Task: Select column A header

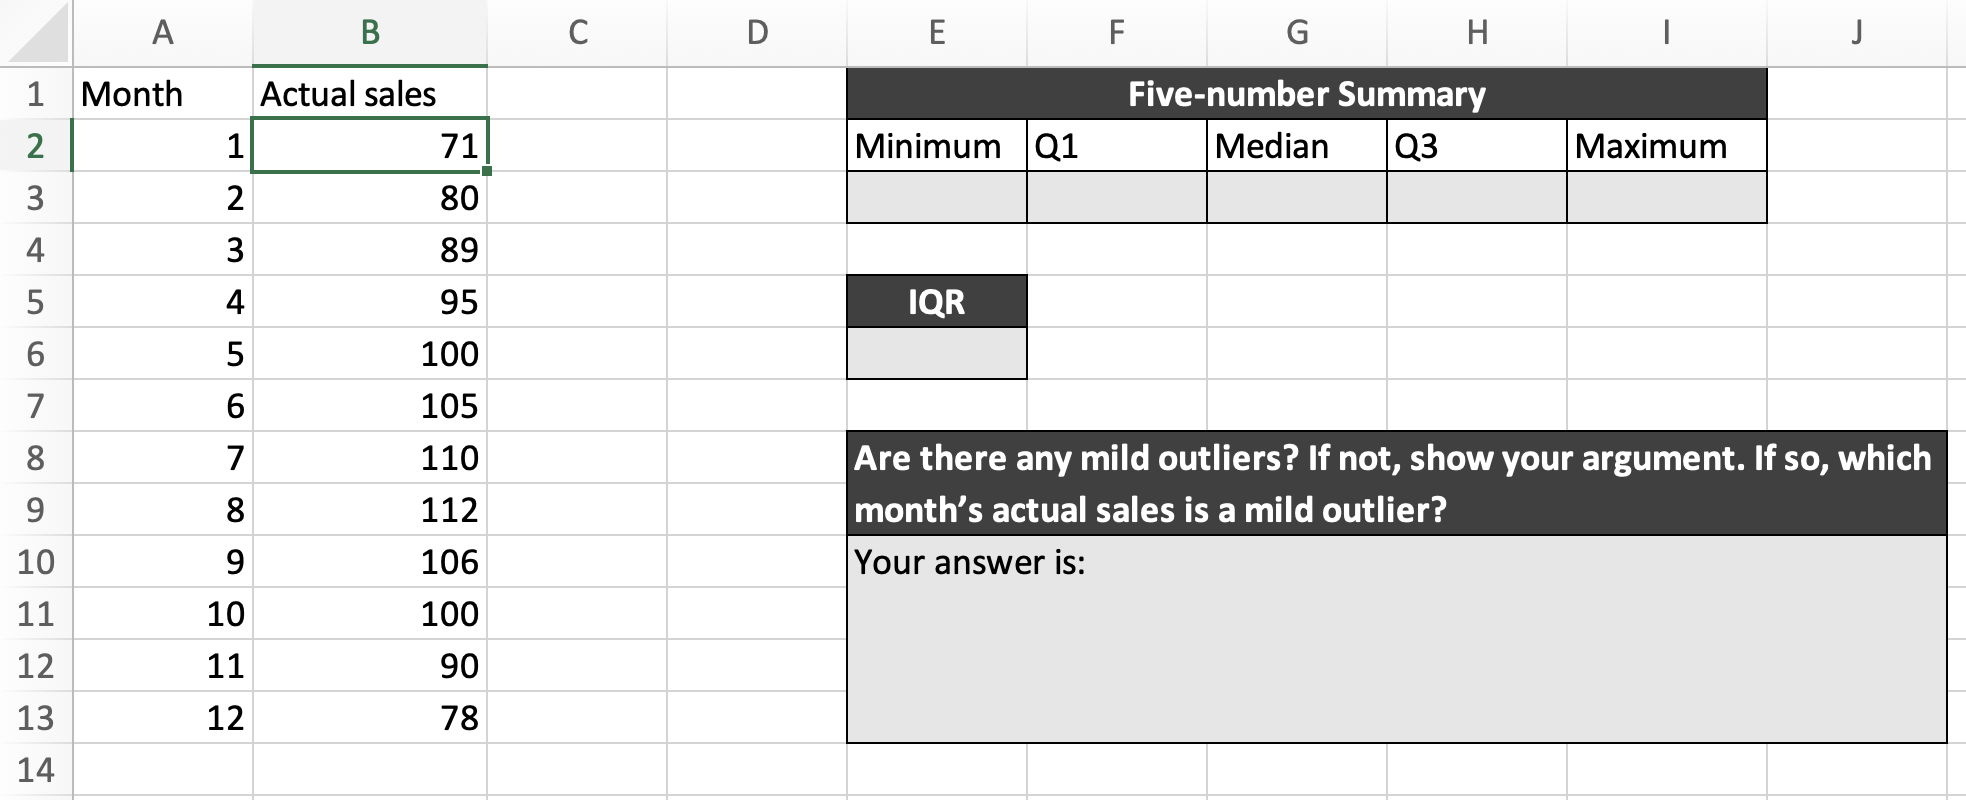Action: tap(162, 33)
